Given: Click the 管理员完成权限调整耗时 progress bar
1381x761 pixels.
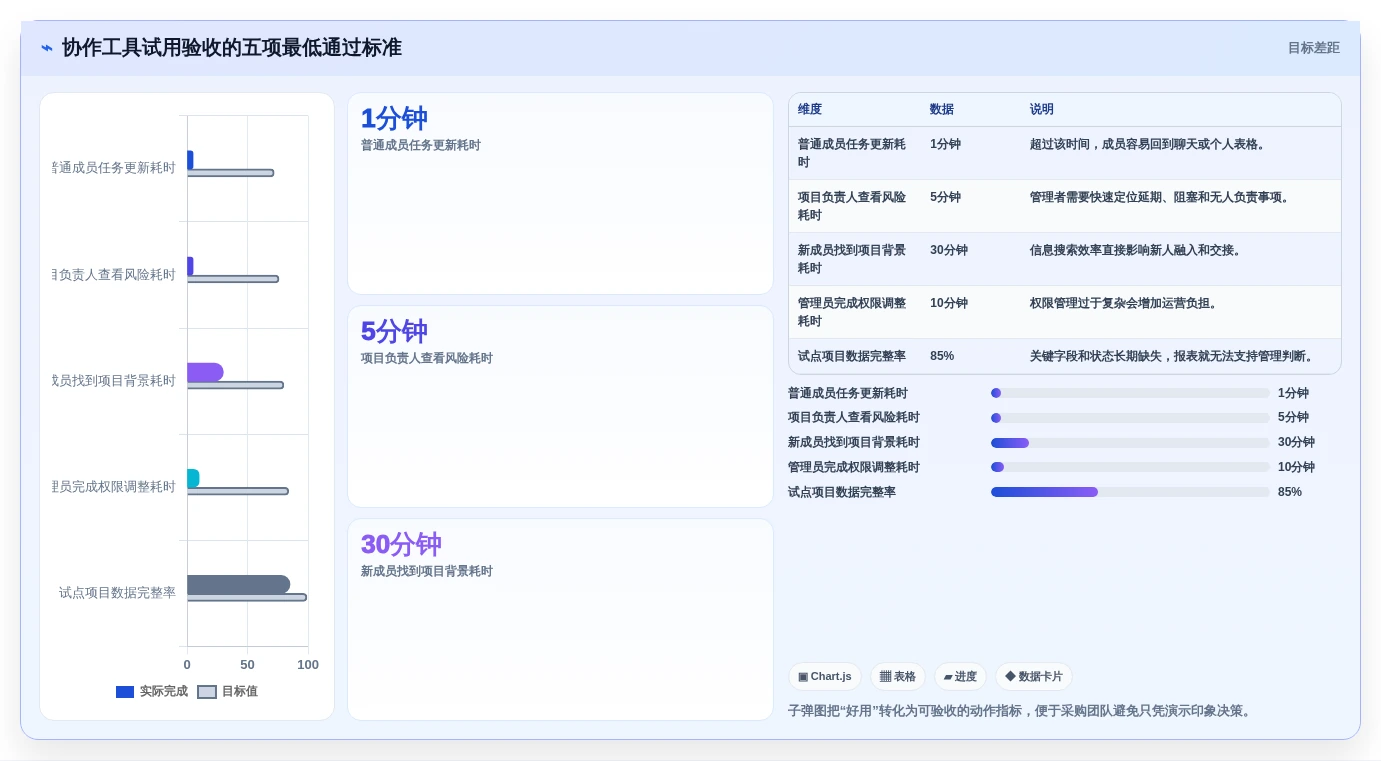Looking at the screenshot, I should (1130, 467).
